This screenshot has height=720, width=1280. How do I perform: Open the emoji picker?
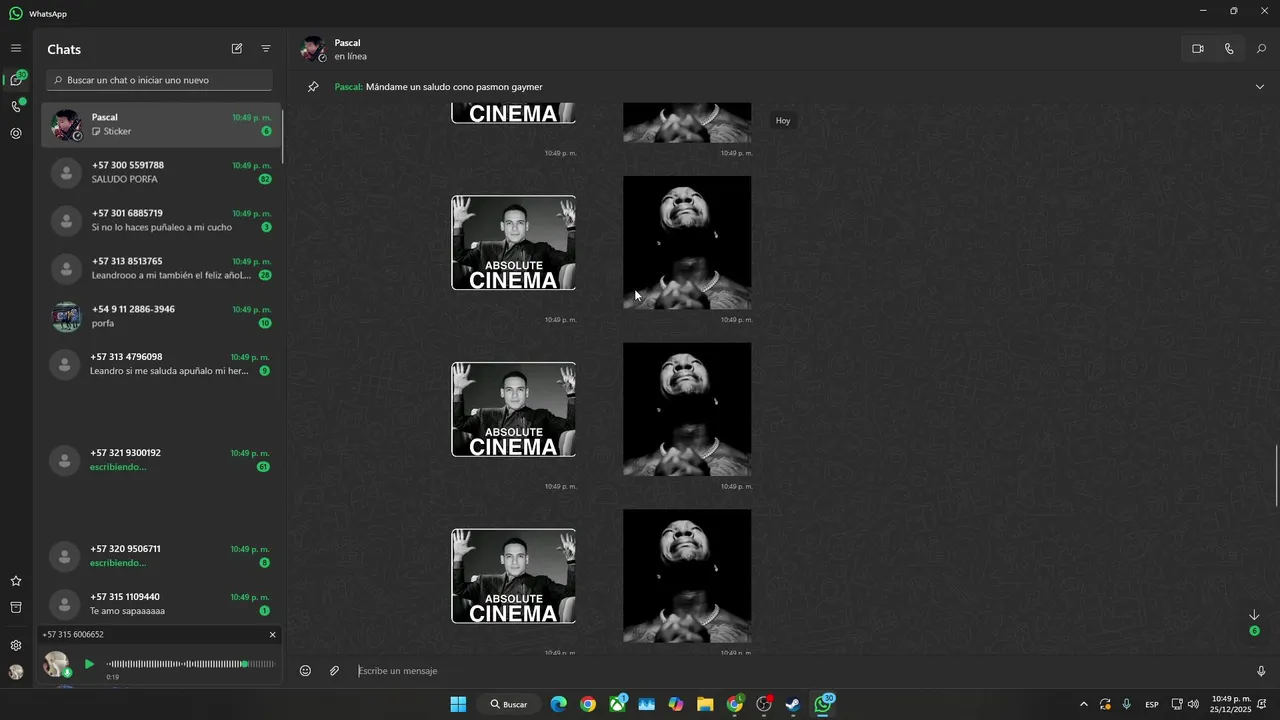point(306,671)
